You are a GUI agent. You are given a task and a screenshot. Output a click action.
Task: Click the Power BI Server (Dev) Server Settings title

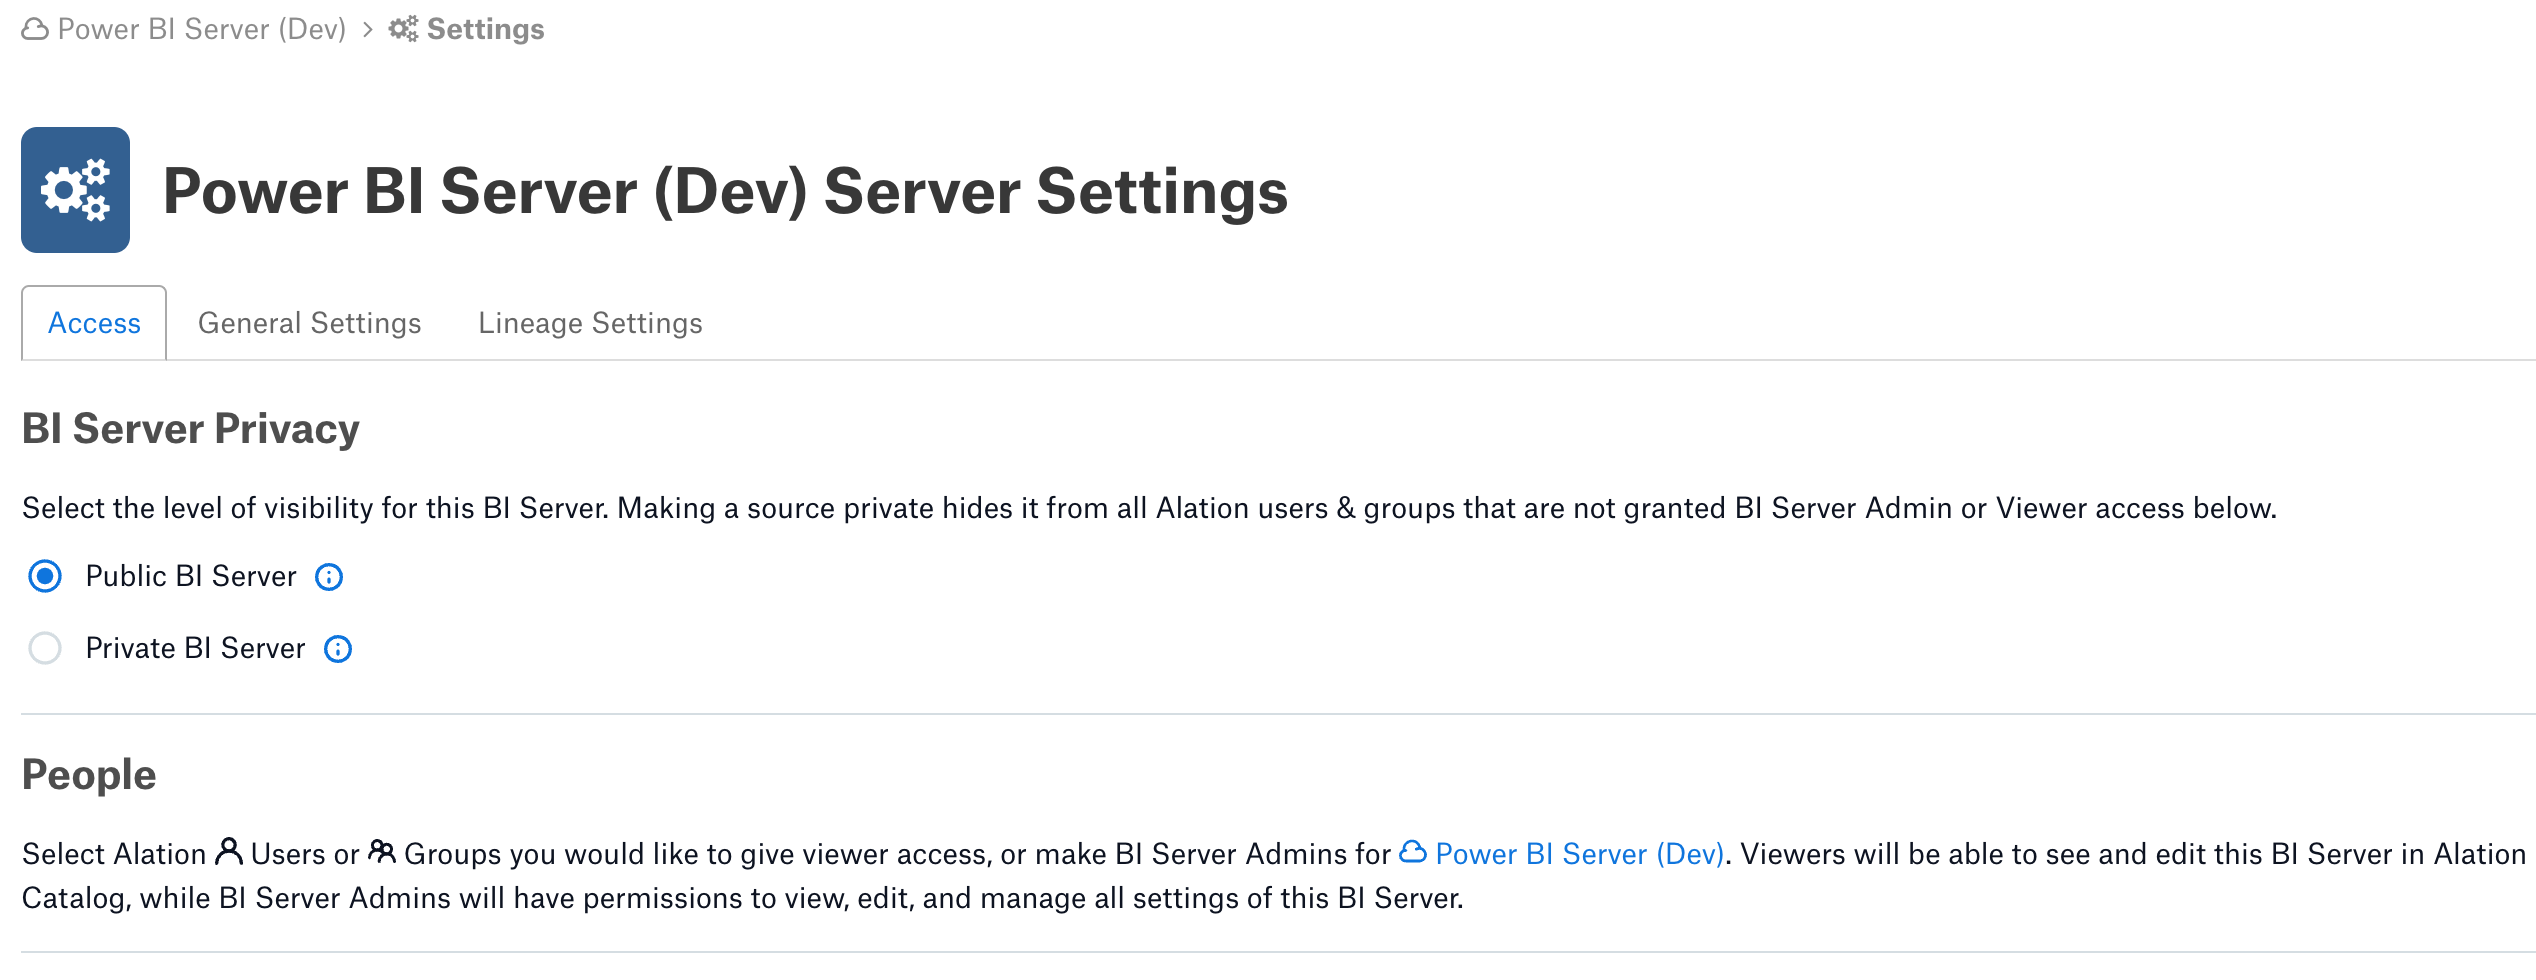click(725, 191)
